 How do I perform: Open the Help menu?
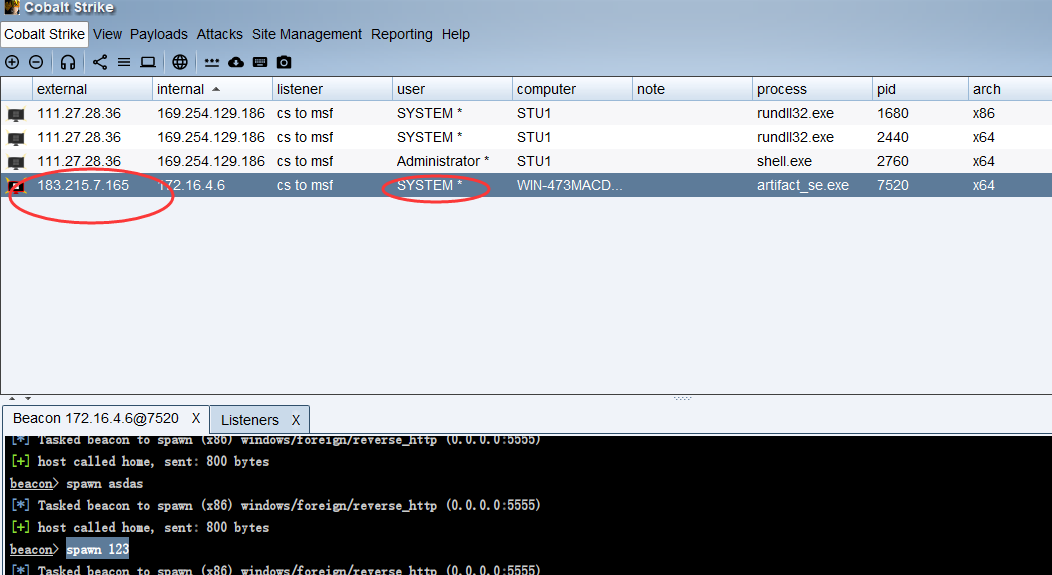456,34
